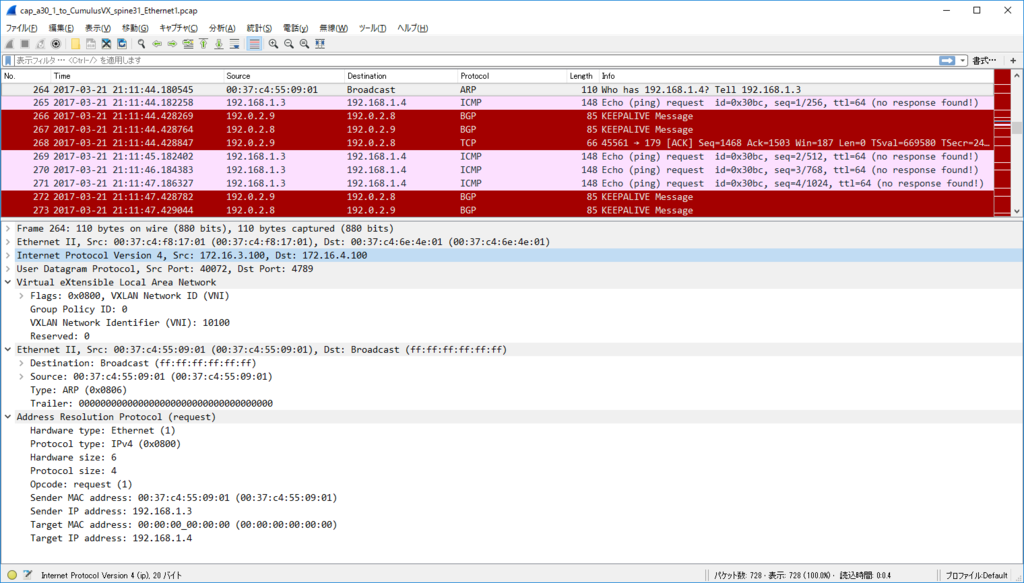The image size is (1024, 583).
Task: Open the display filter history dropdown
Action: [x=963, y=60]
